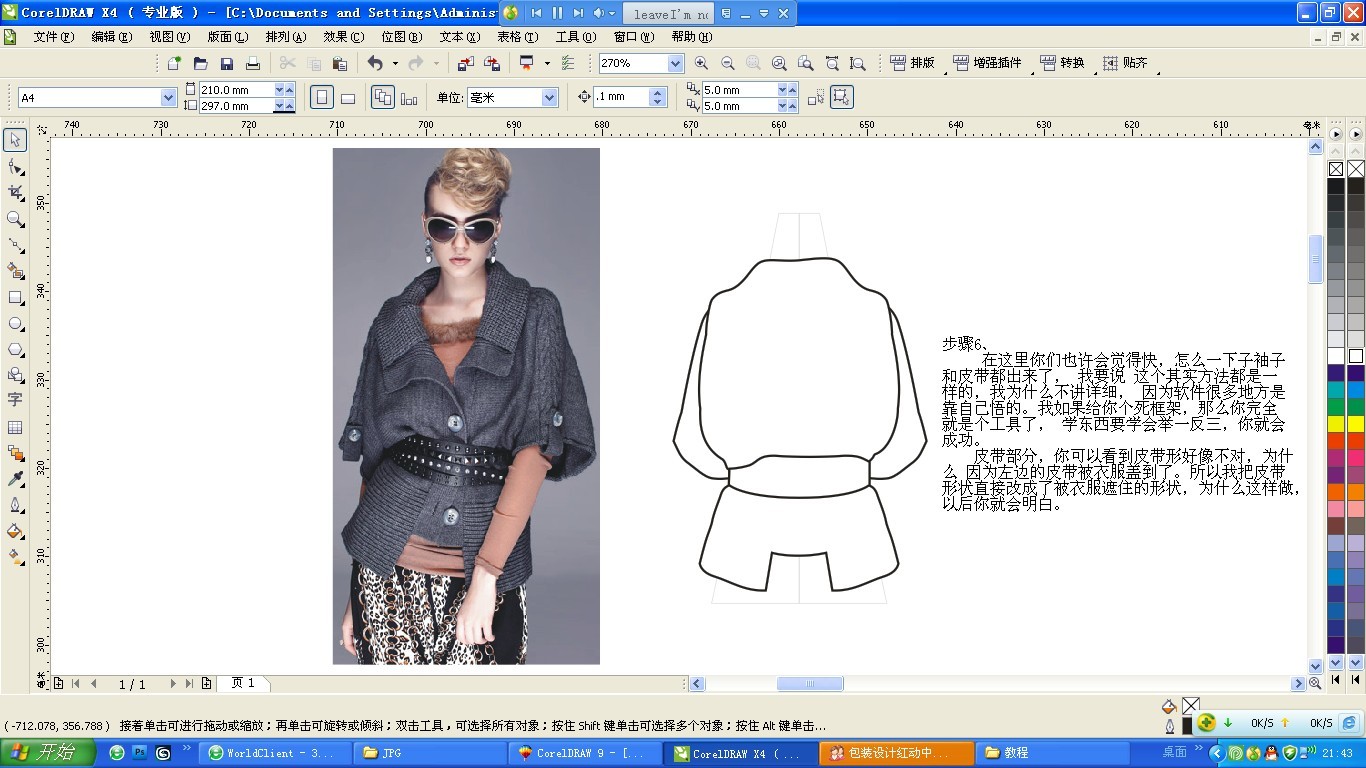
Task: Open the paper size A4 dropdown
Action: point(168,97)
